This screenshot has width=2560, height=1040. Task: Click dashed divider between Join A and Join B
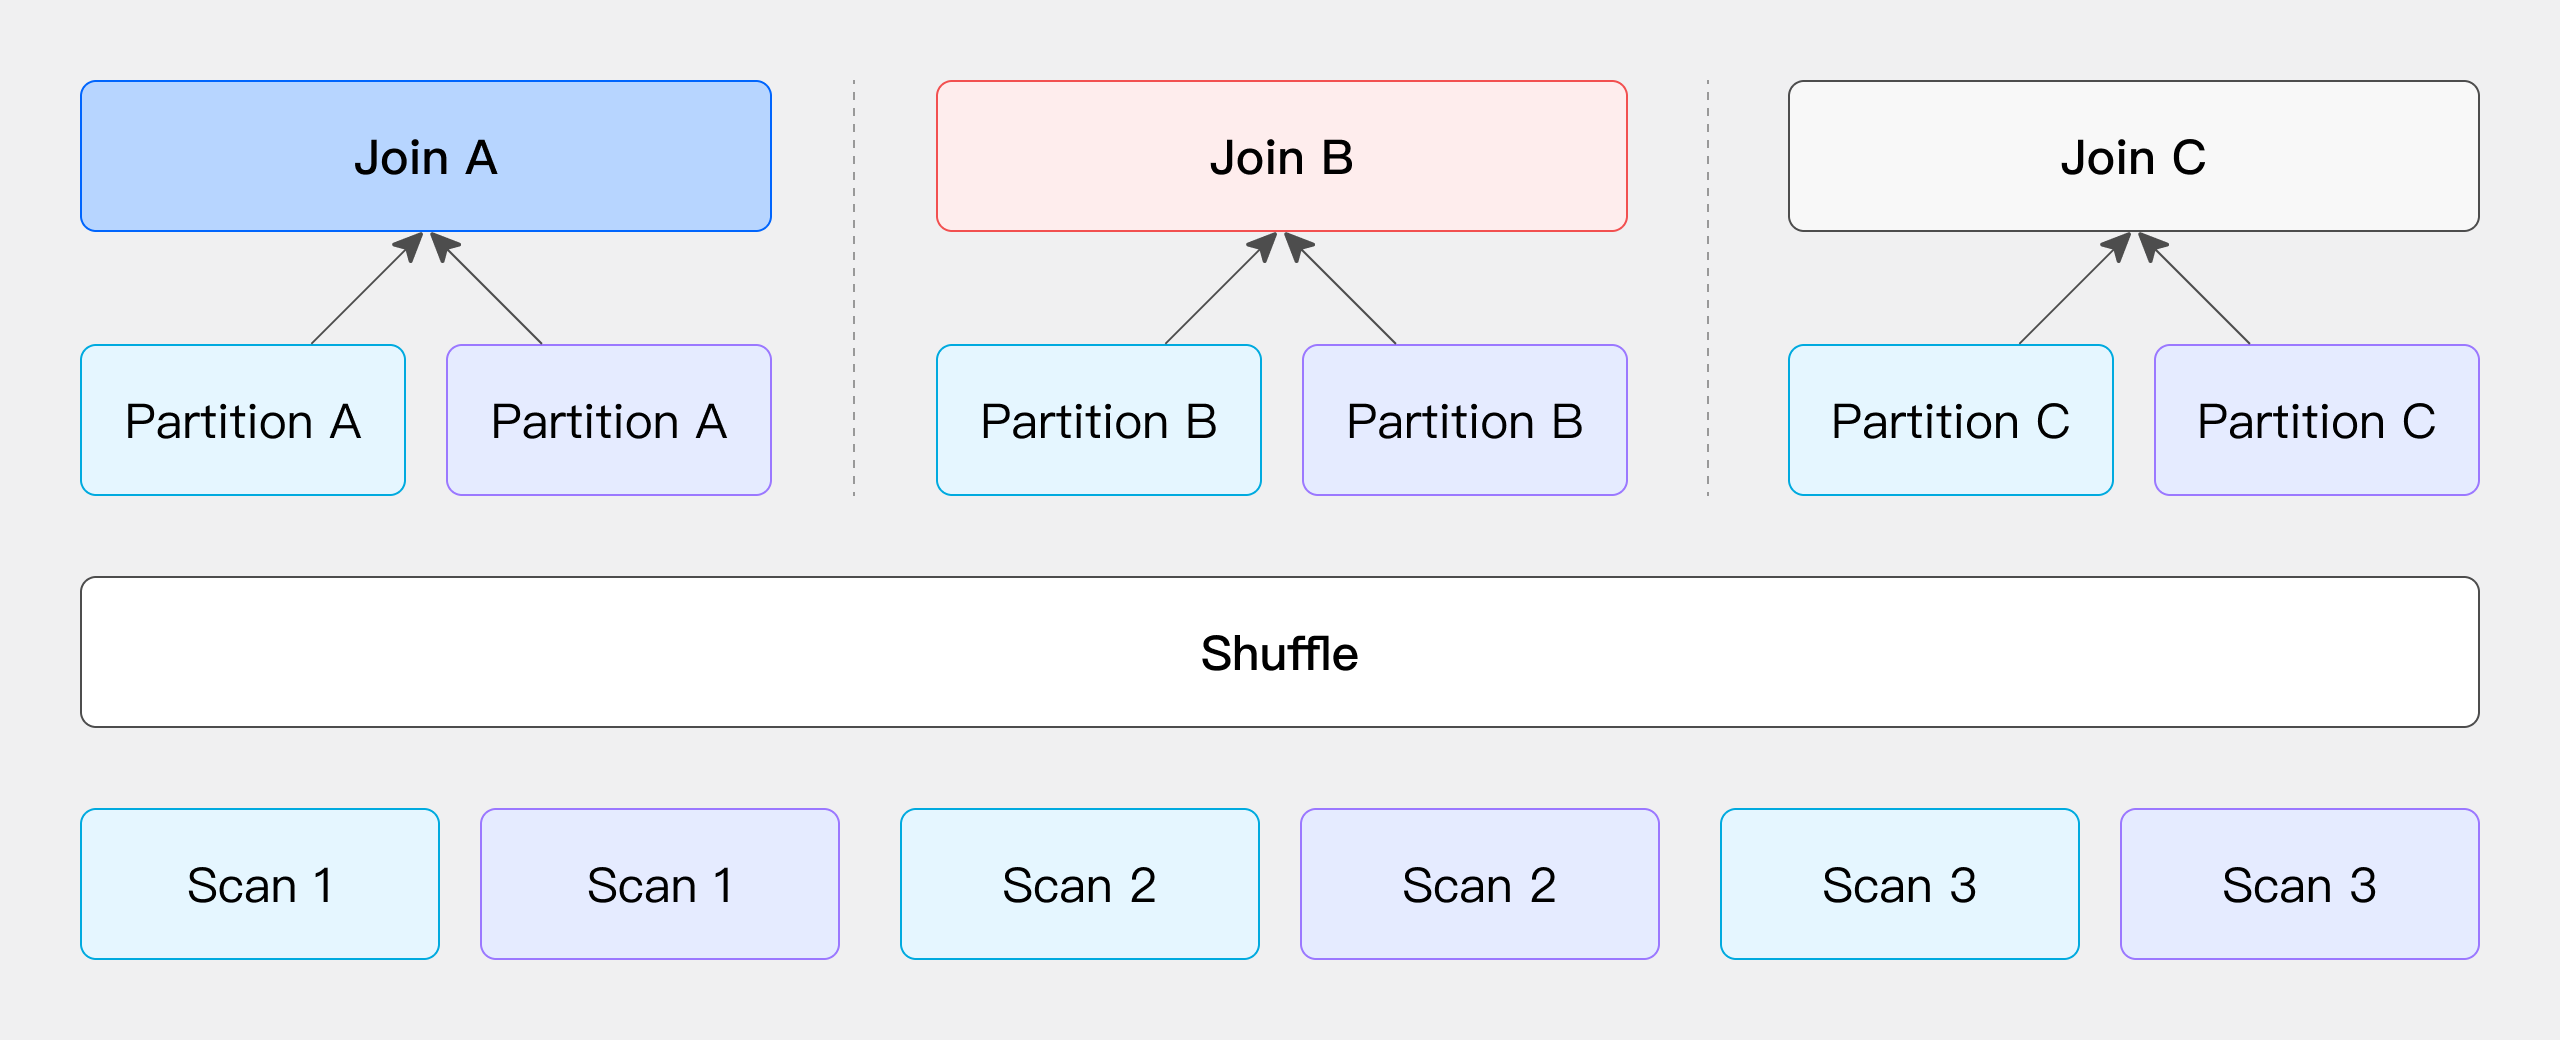coord(854,288)
